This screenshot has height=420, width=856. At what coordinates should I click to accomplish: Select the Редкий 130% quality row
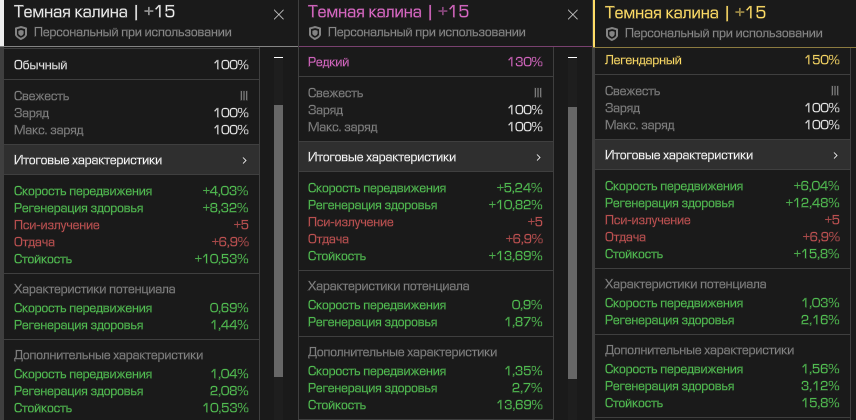click(x=426, y=62)
